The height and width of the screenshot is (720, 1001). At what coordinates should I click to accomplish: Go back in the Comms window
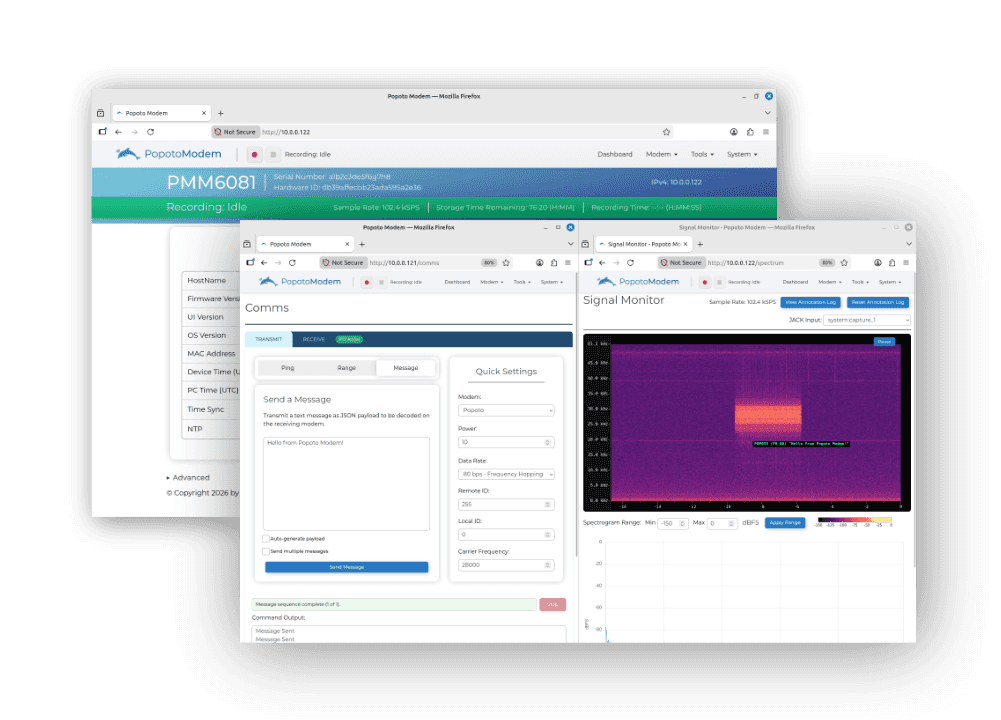click(264, 263)
